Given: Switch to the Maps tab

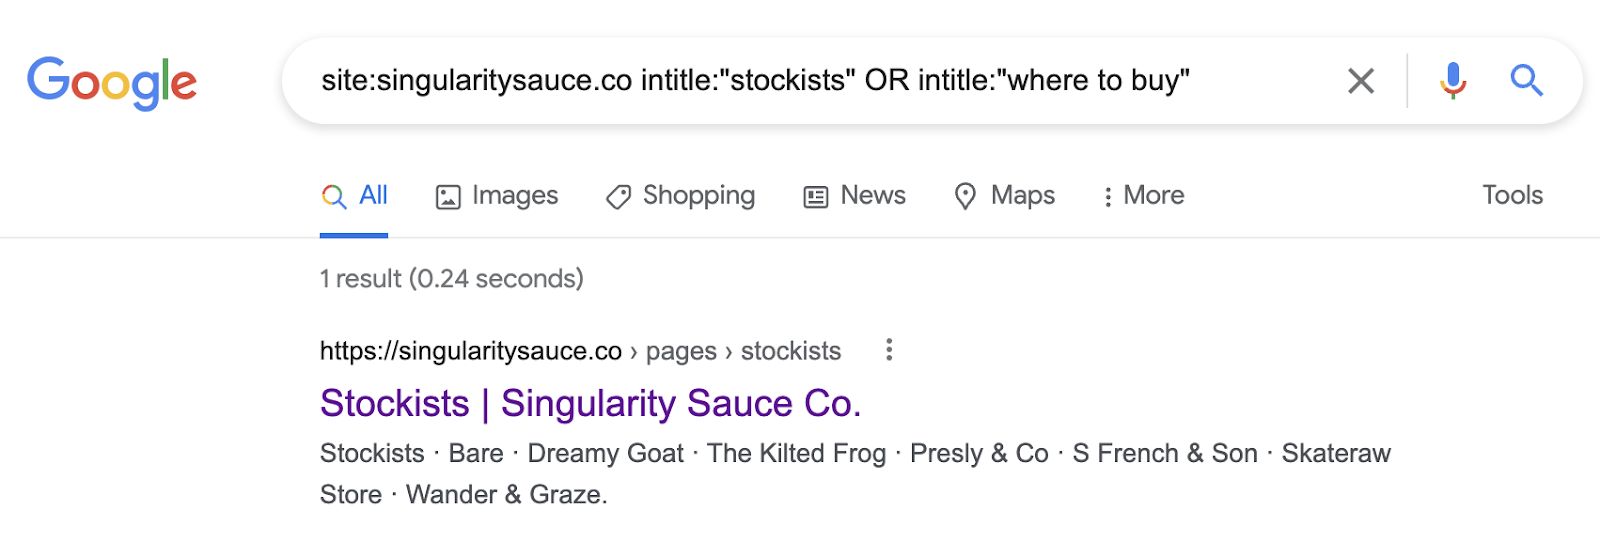Looking at the screenshot, I should pos(1022,195).
